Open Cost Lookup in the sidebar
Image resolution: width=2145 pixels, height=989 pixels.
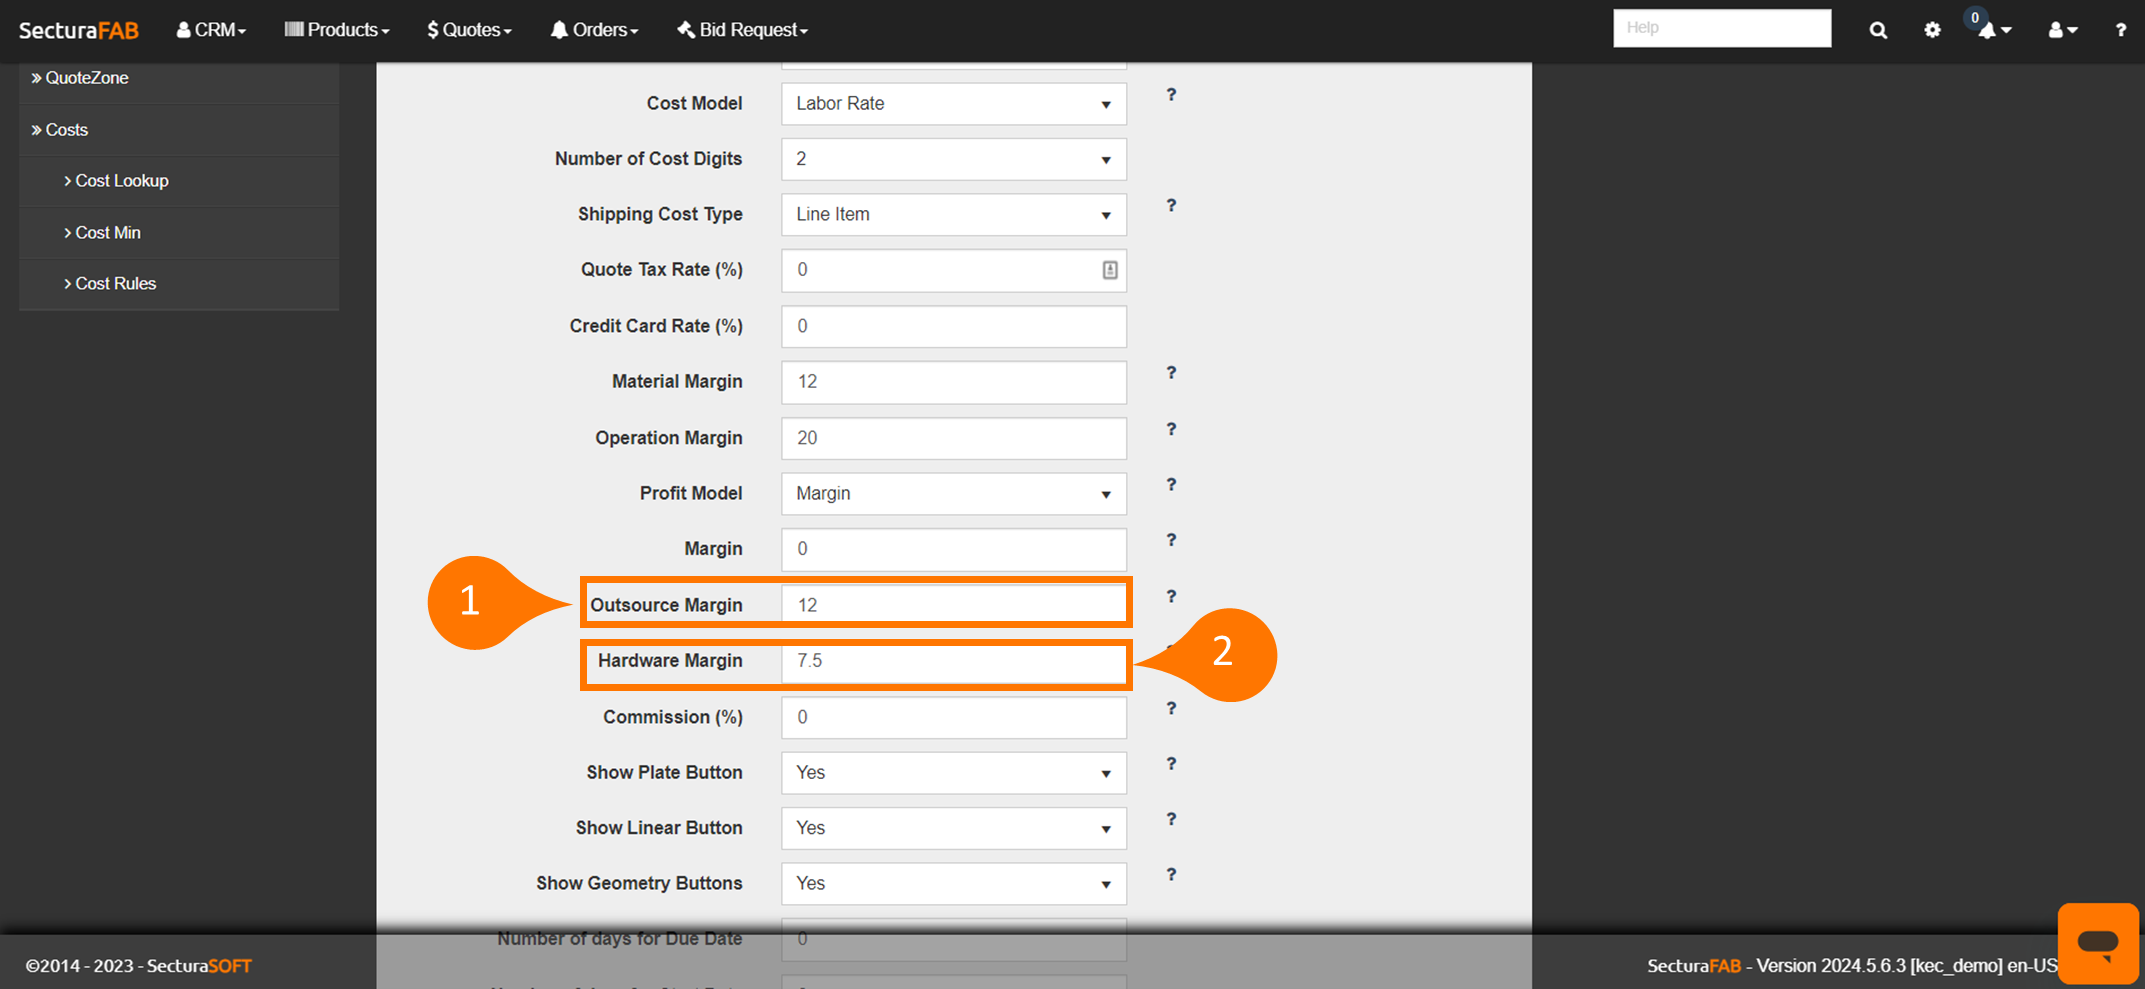[x=121, y=181]
